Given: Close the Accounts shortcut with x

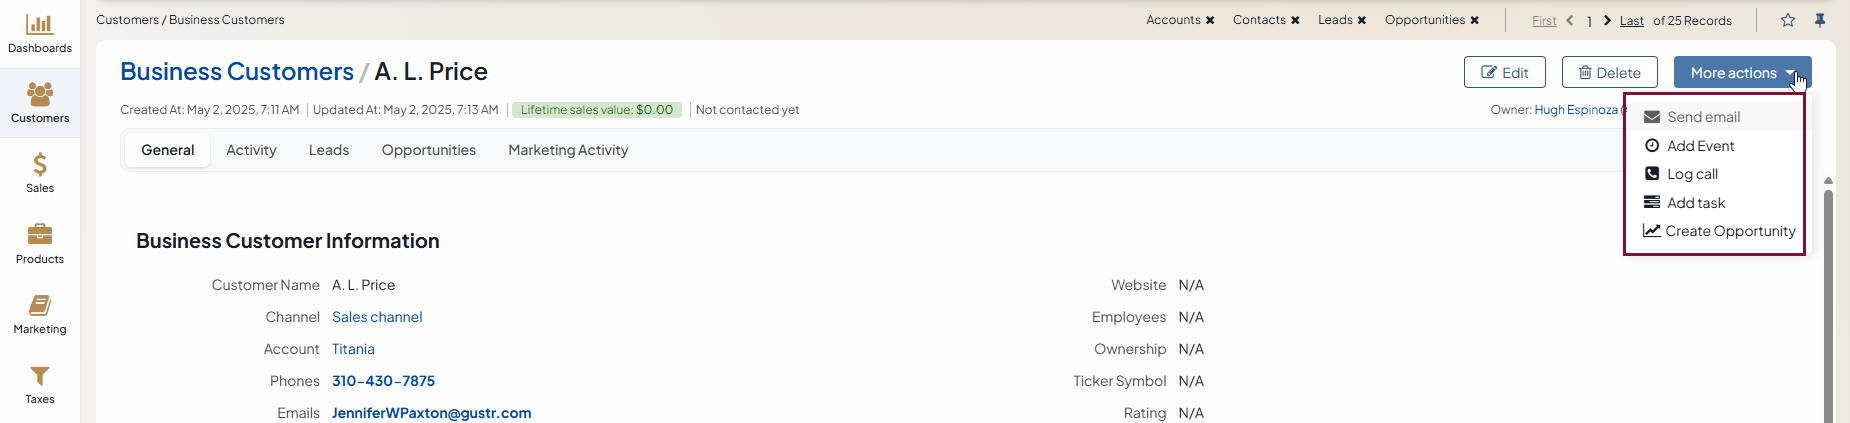Looking at the screenshot, I should point(1210,20).
